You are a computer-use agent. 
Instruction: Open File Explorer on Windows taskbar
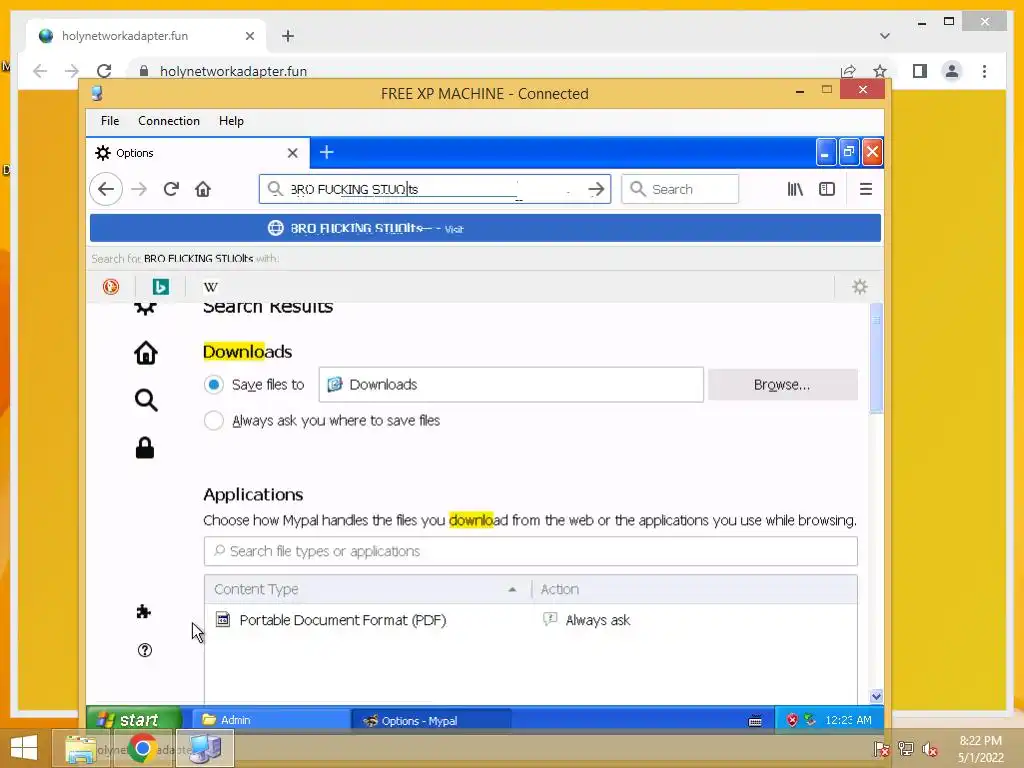80,748
